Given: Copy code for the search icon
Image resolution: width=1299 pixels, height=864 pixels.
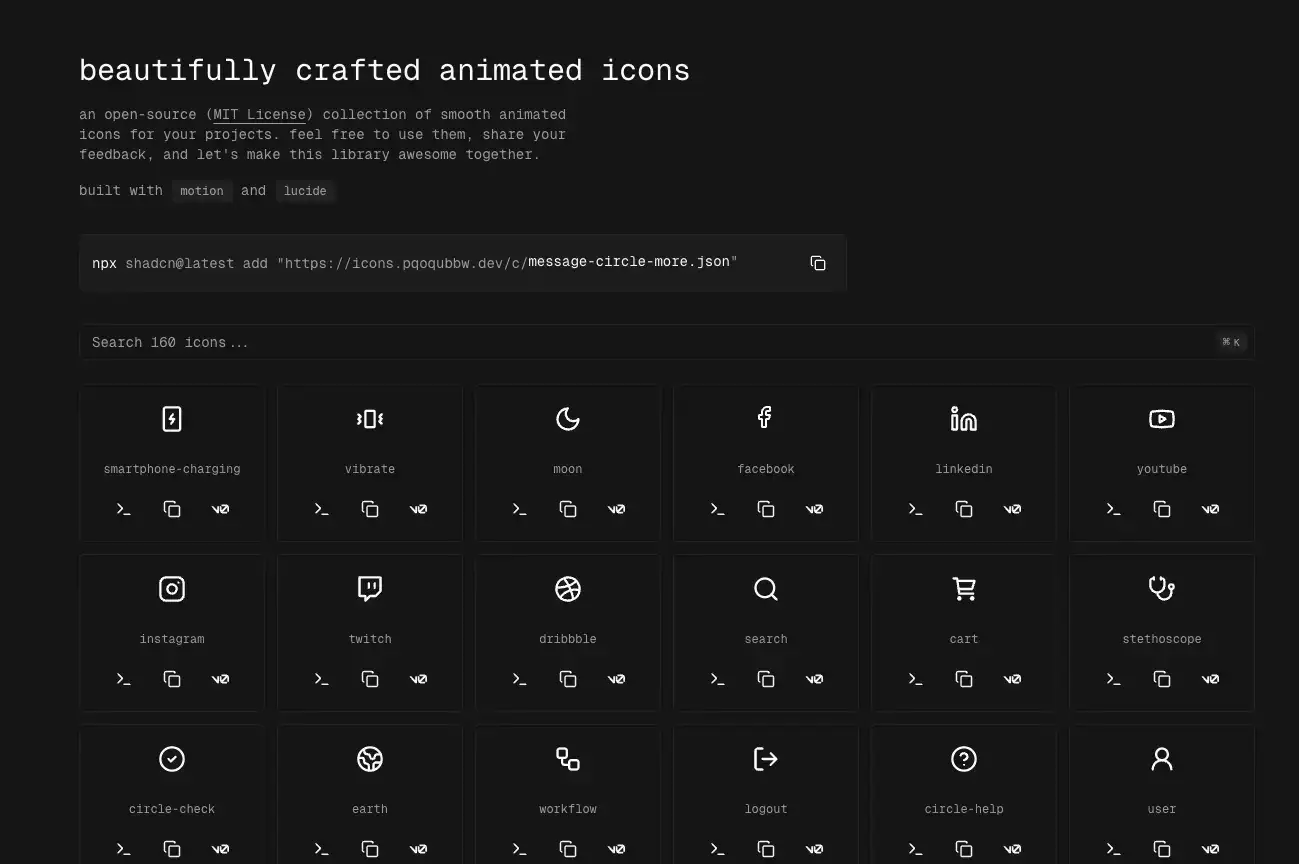Looking at the screenshot, I should [x=766, y=679].
